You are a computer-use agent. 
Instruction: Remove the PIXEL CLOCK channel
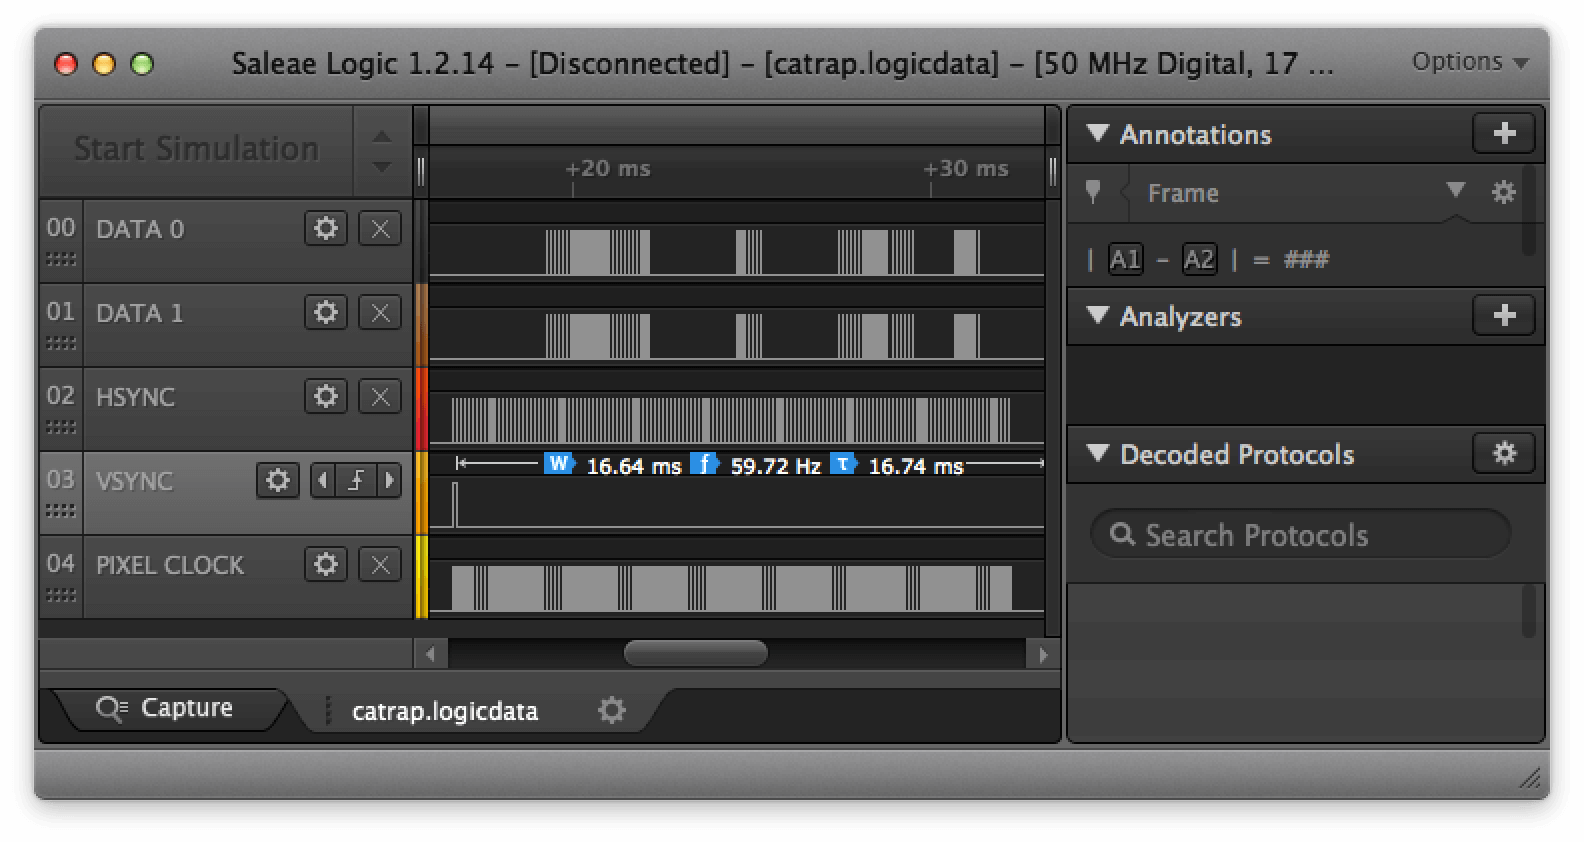(x=380, y=565)
